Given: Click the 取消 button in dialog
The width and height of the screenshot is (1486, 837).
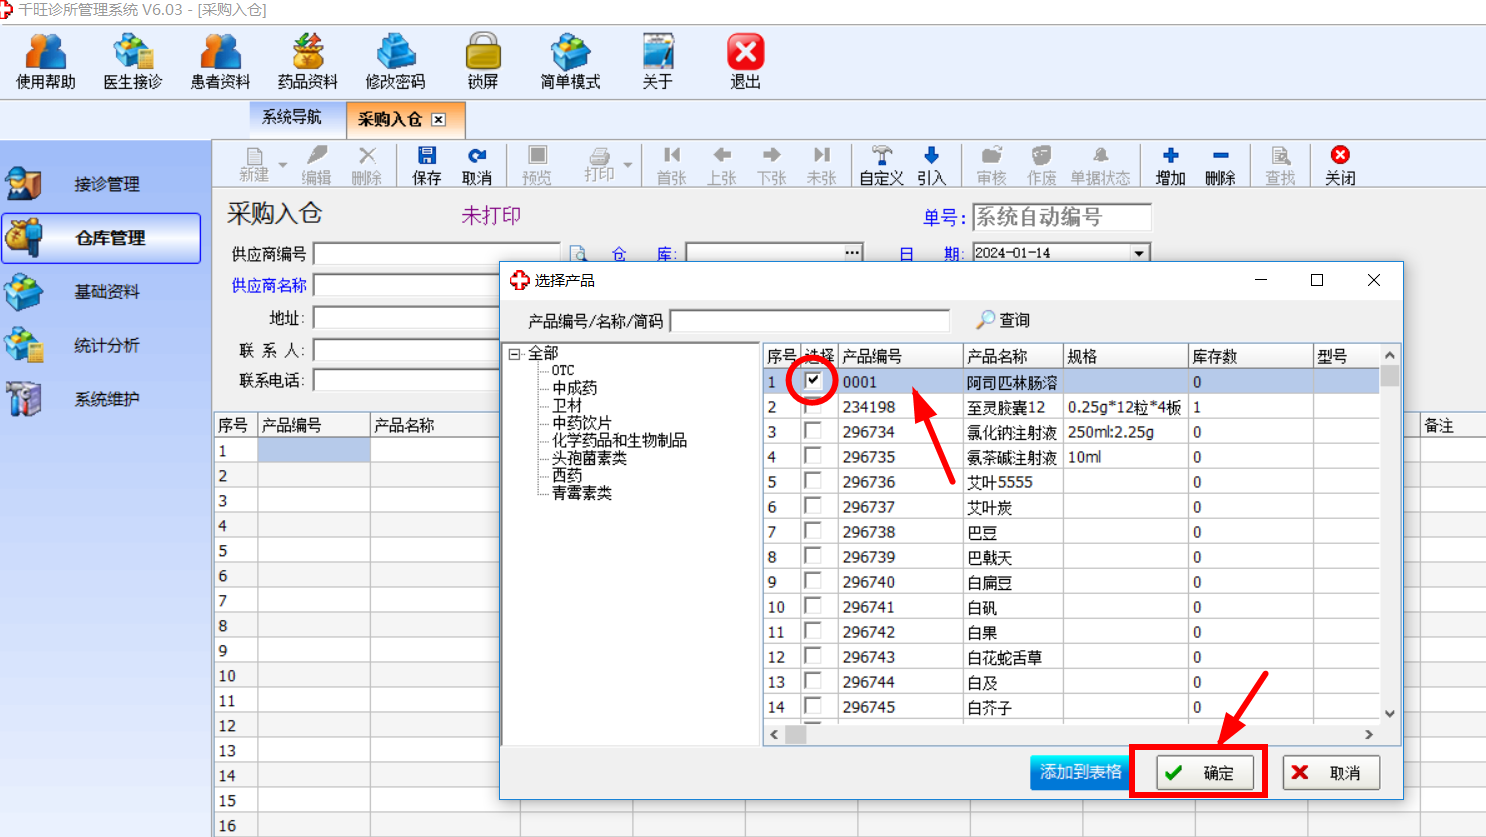Looking at the screenshot, I should pos(1331,772).
